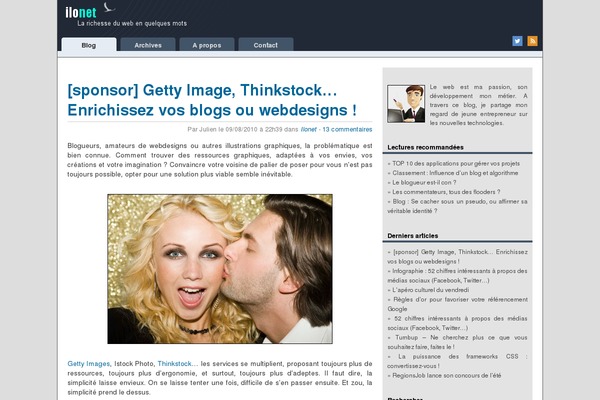Click the kissing couple article image
600x400 pixels.
(x=220, y=269)
